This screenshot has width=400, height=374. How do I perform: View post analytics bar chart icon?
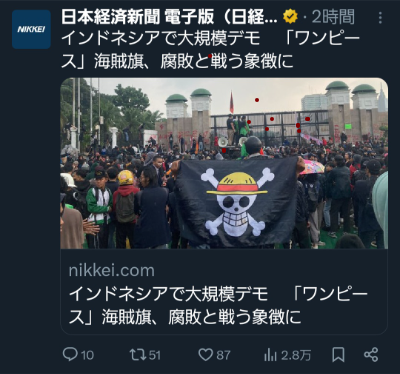(270, 355)
